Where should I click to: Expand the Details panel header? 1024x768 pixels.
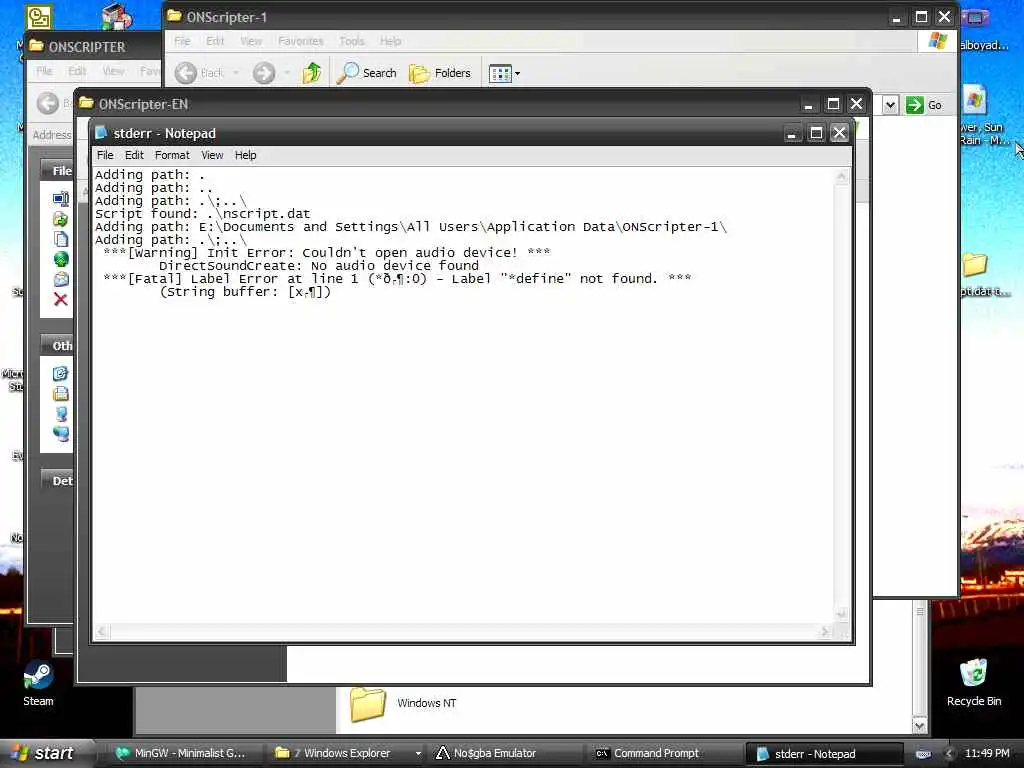[x=57, y=481]
